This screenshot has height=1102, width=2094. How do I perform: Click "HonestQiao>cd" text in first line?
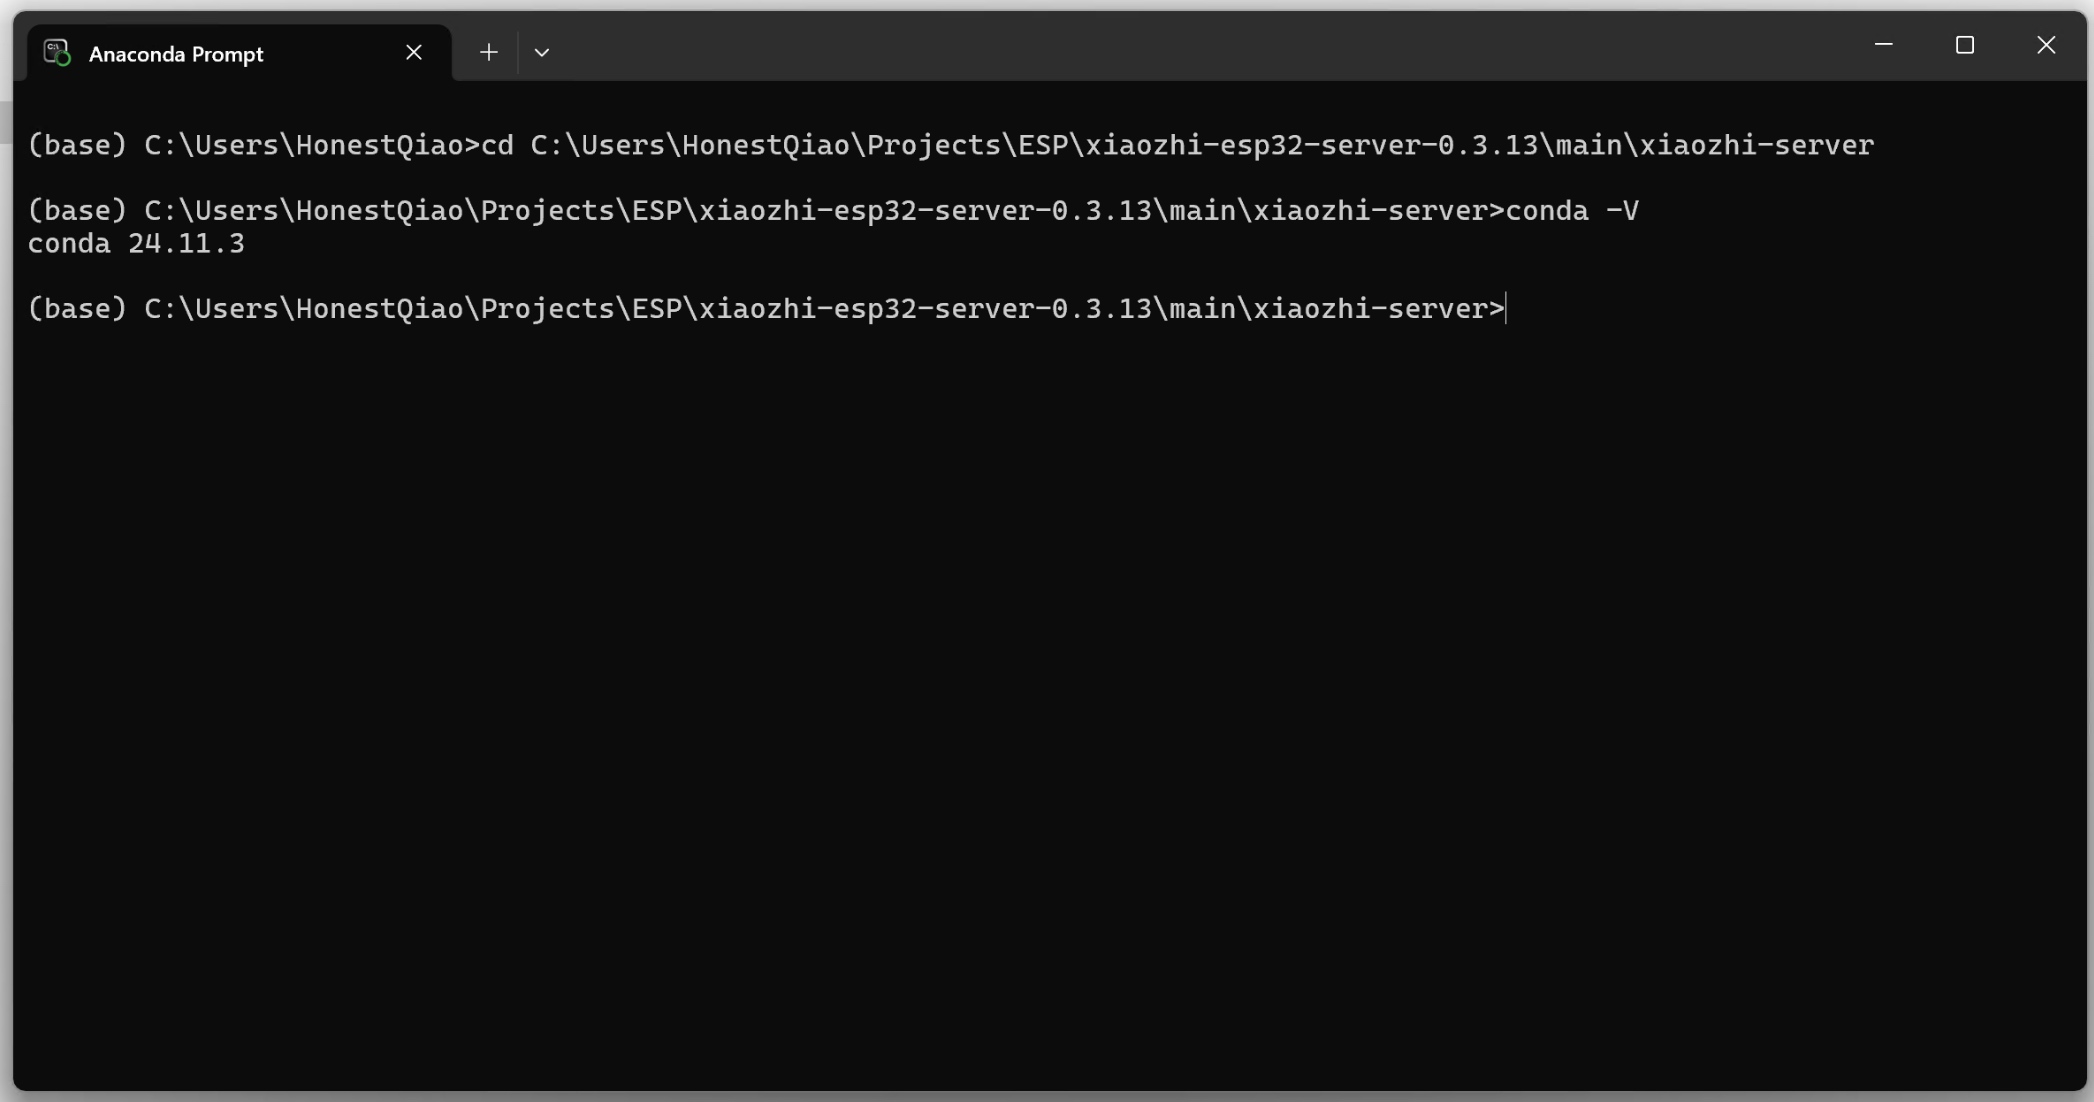tap(405, 145)
